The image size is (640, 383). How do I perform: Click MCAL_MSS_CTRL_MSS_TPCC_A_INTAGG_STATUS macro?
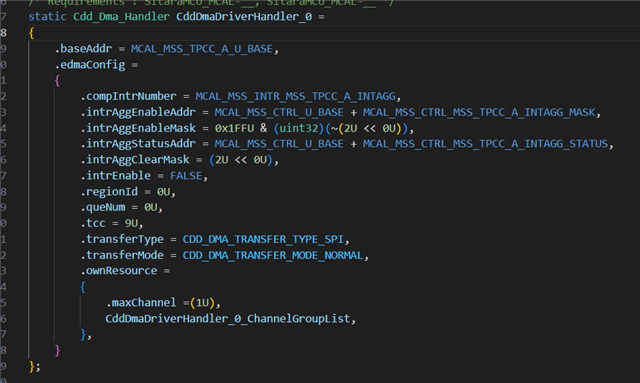tap(486, 144)
